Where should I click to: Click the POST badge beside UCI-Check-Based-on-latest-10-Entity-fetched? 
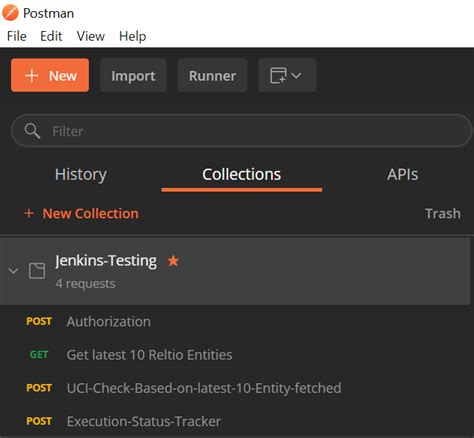point(39,388)
